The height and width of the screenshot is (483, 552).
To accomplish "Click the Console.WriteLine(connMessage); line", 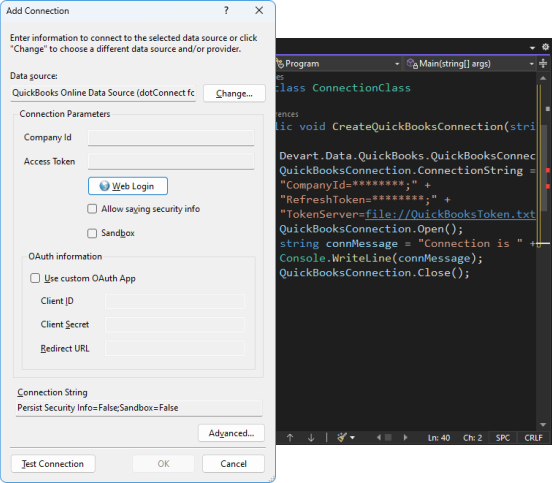I will (381, 258).
